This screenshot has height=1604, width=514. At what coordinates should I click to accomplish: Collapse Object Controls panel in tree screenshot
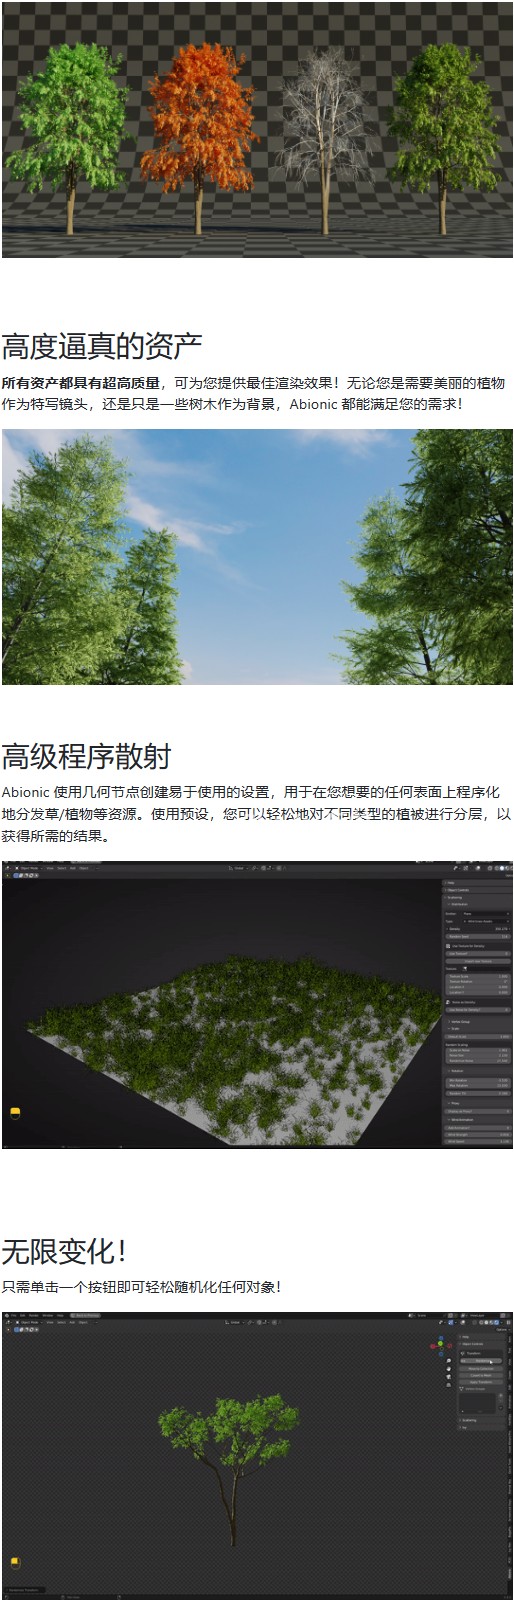480,1344
